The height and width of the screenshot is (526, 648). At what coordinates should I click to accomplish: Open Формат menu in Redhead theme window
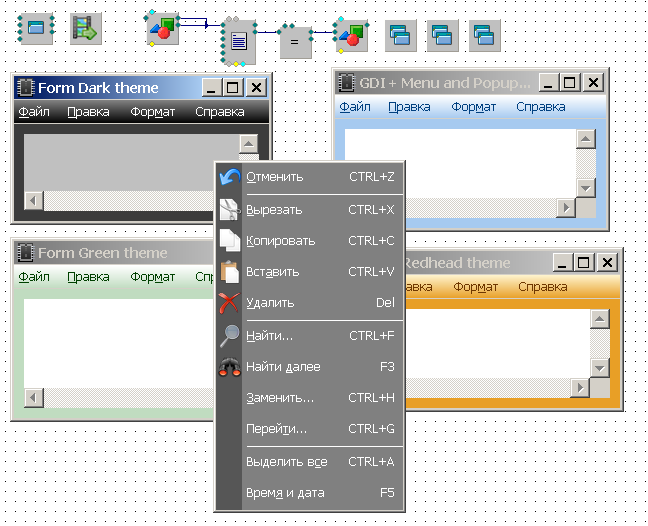[x=475, y=287]
